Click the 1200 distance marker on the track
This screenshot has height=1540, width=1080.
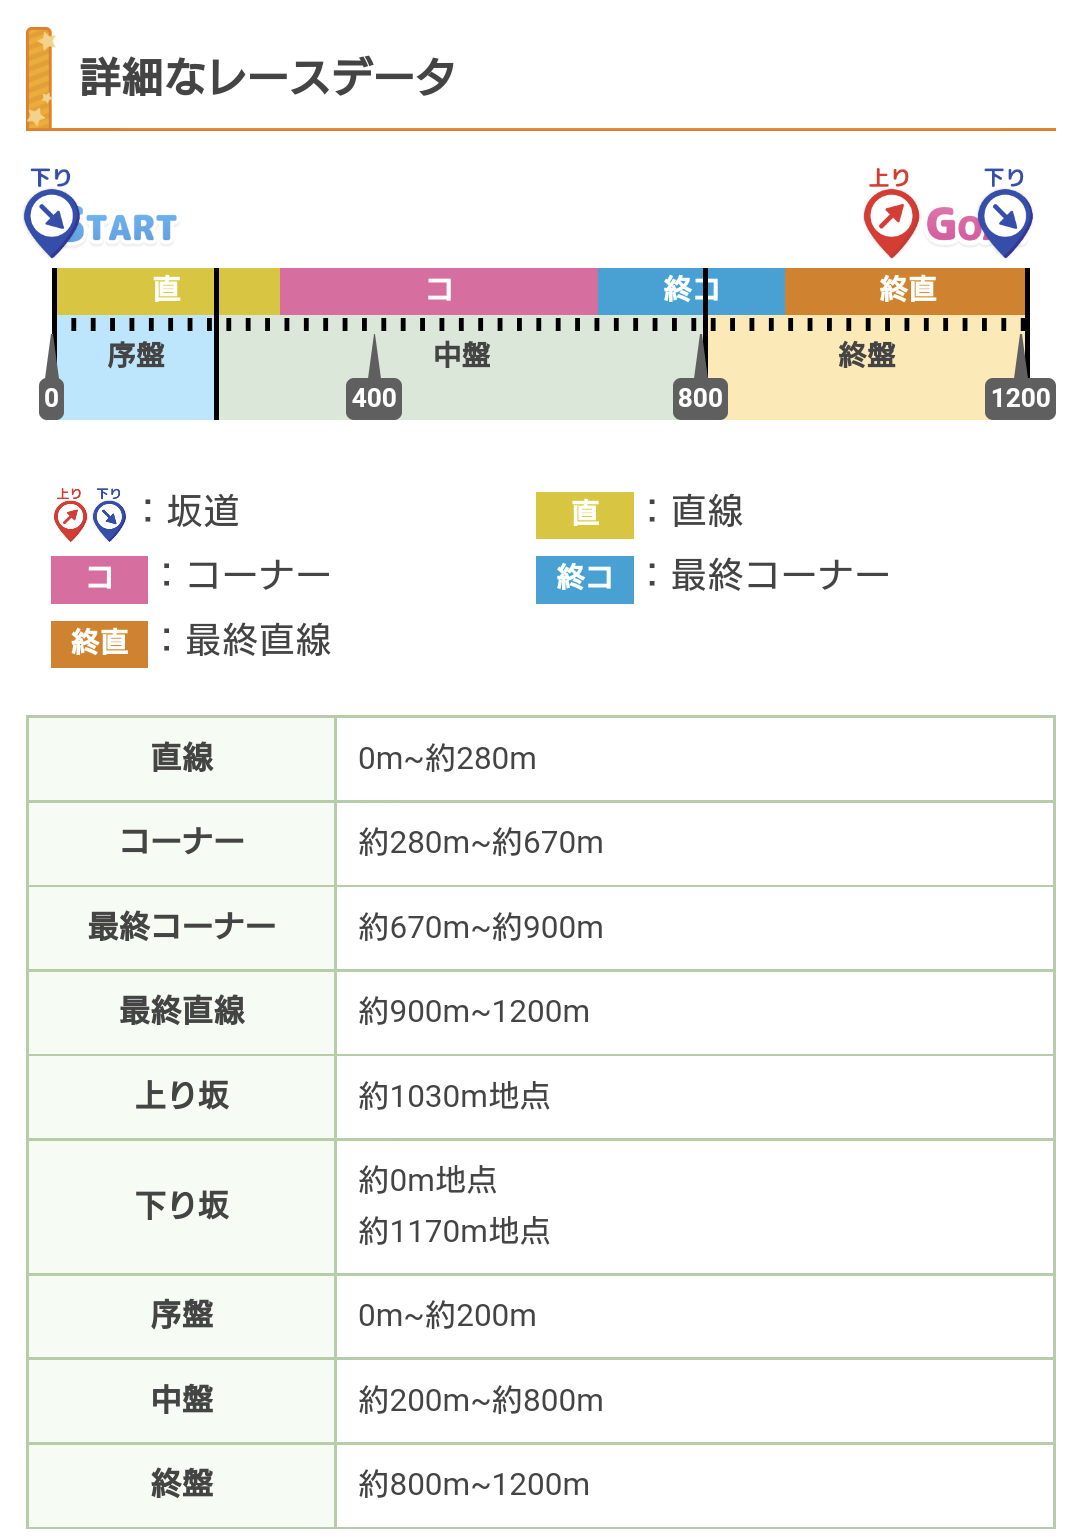(x=1020, y=398)
